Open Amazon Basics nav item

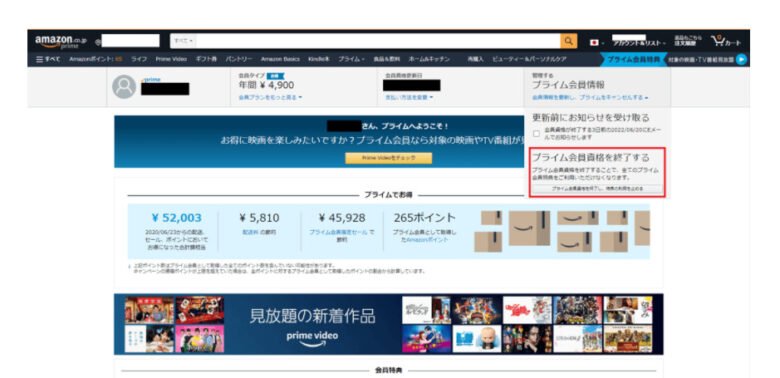(x=280, y=59)
